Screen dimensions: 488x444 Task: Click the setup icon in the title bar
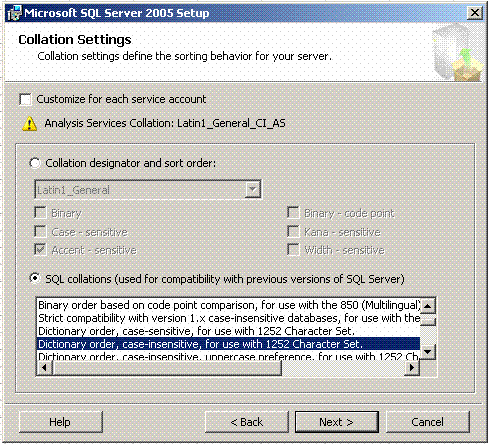14,13
